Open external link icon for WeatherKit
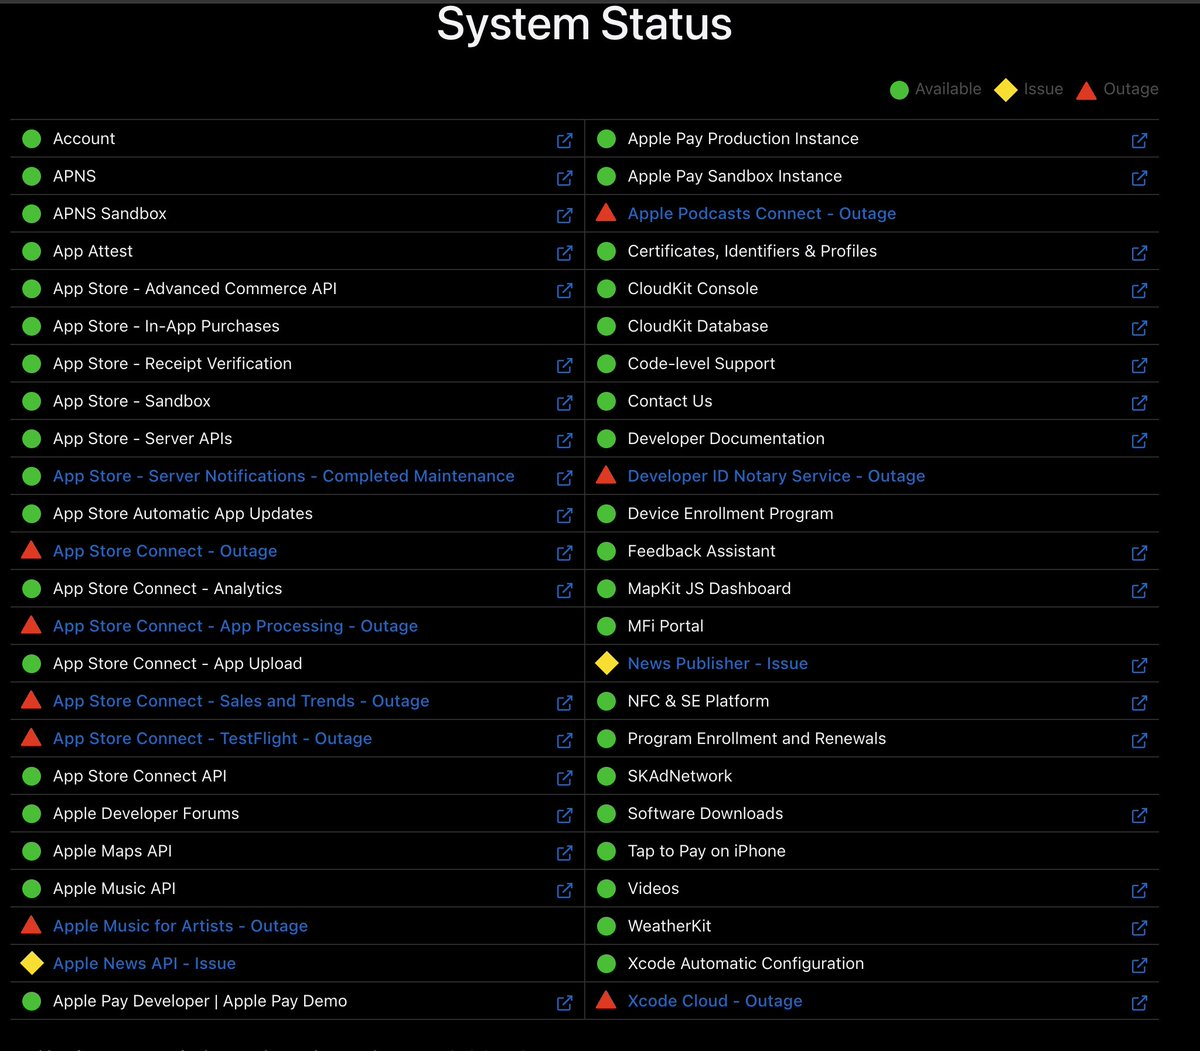This screenshot has height=1051, width=1200. click(1139, 927)
